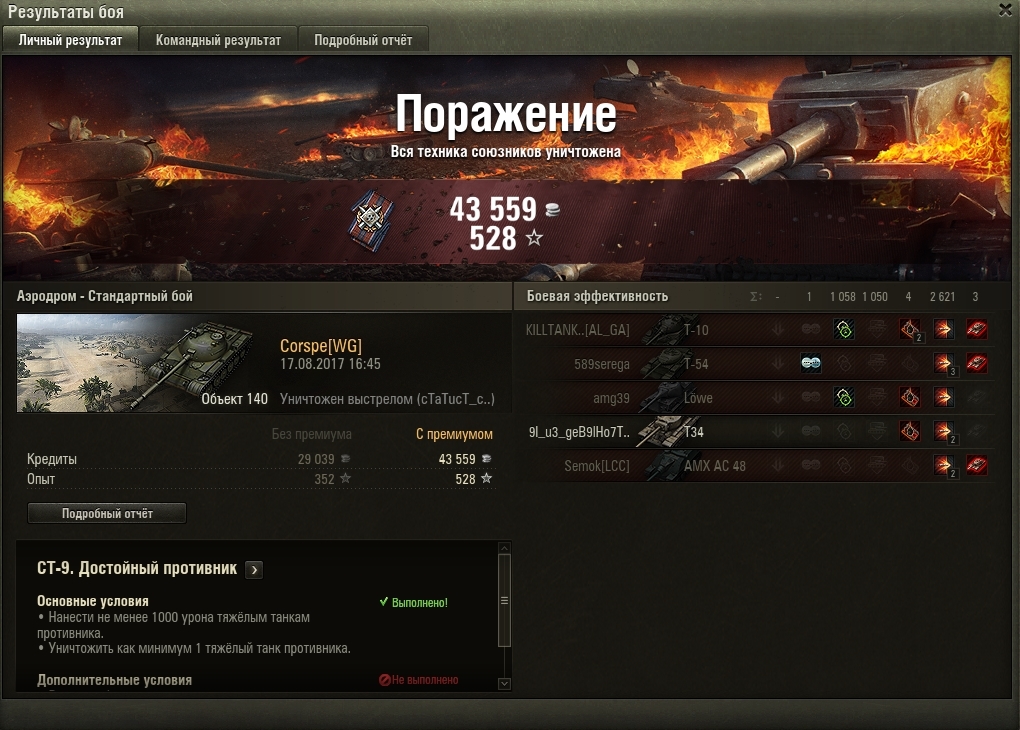This screenshot has height=730, width=1020.
Task: Click AMX AC 48 kill icon
Action: [x=976, y=465]
